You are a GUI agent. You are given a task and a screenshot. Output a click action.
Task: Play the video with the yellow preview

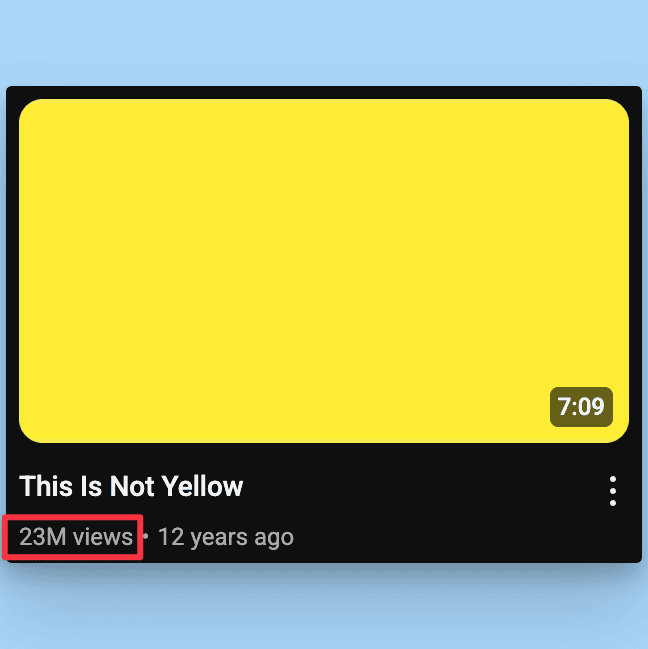[x=324, y=271]
